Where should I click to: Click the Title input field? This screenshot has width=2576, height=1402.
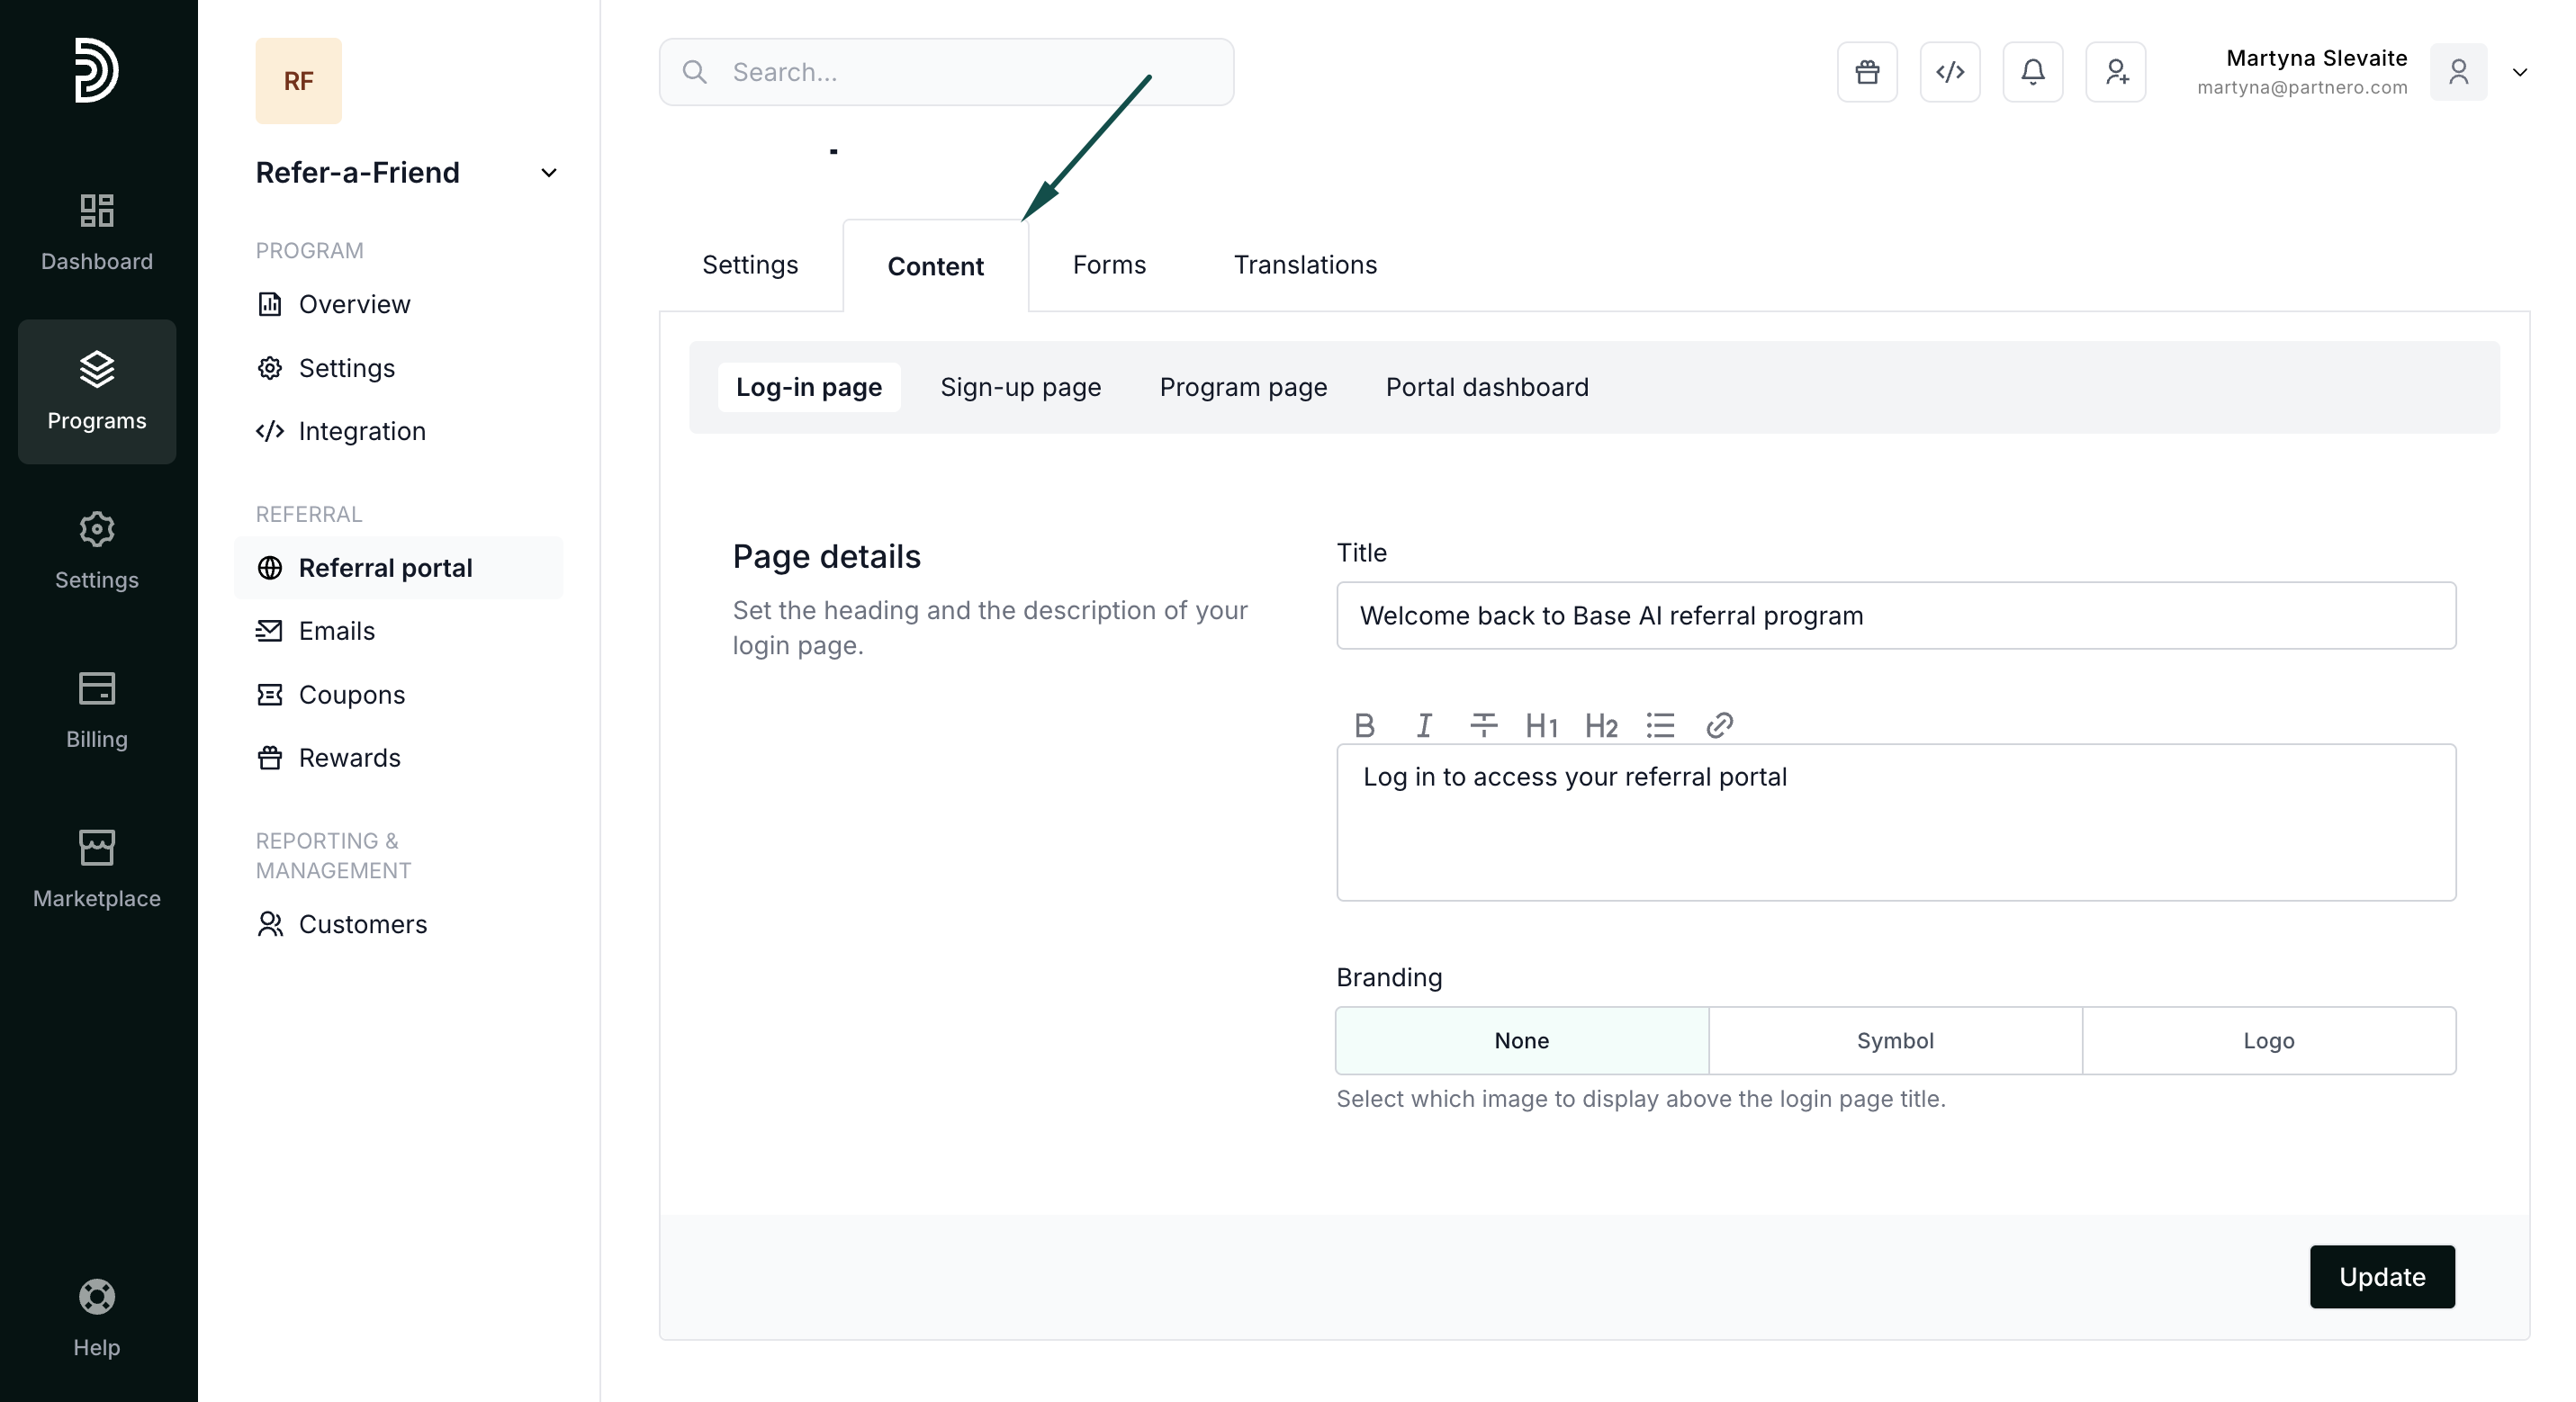[x=1895, y=616]
